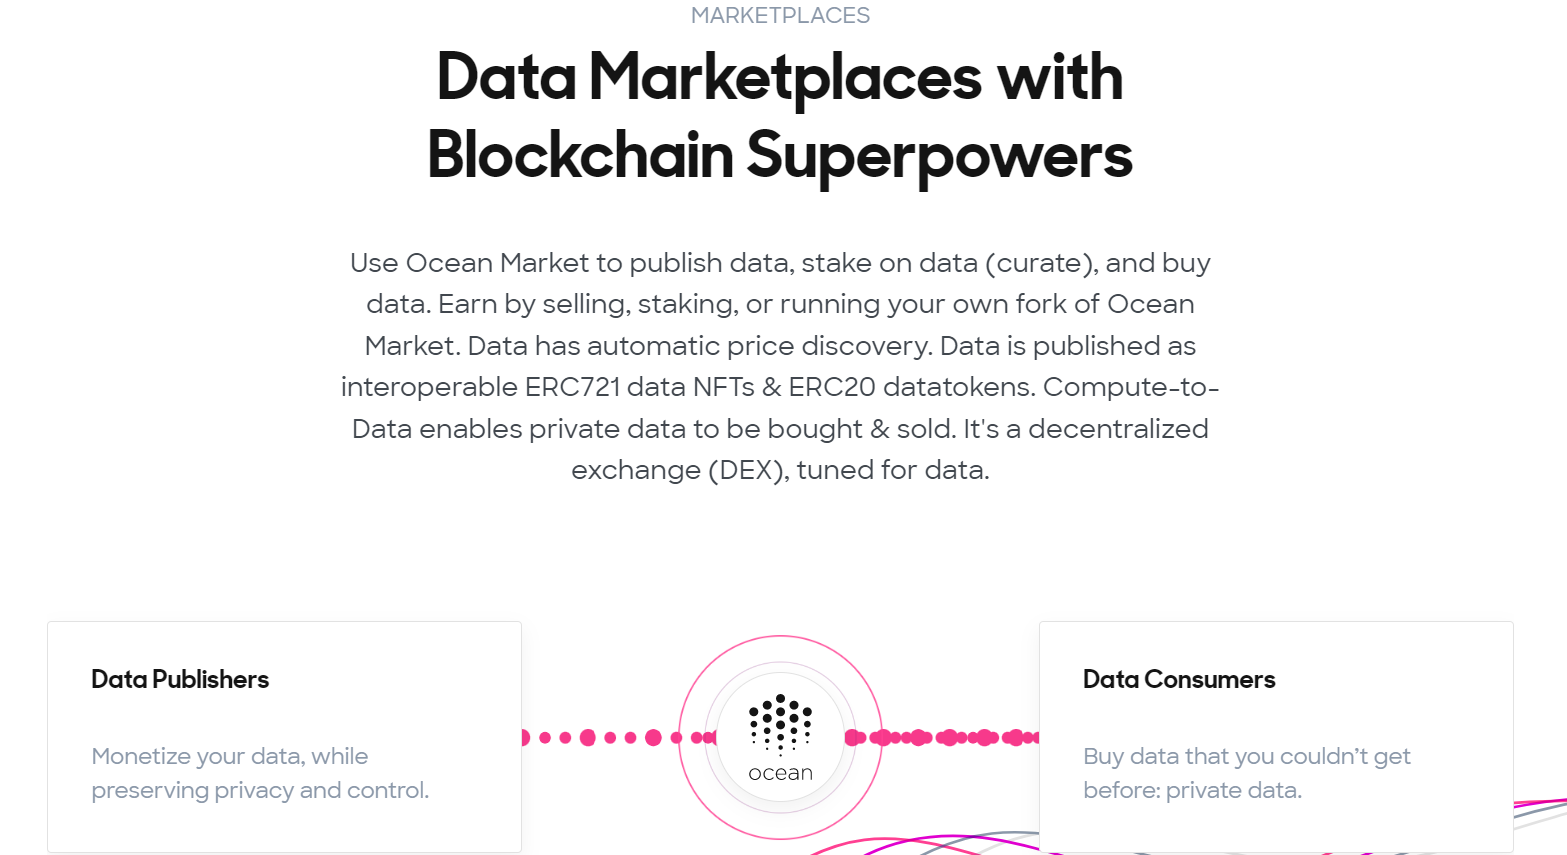
Task: Click the "Monetize your data" description text
Action: click(x=230, y=757)
